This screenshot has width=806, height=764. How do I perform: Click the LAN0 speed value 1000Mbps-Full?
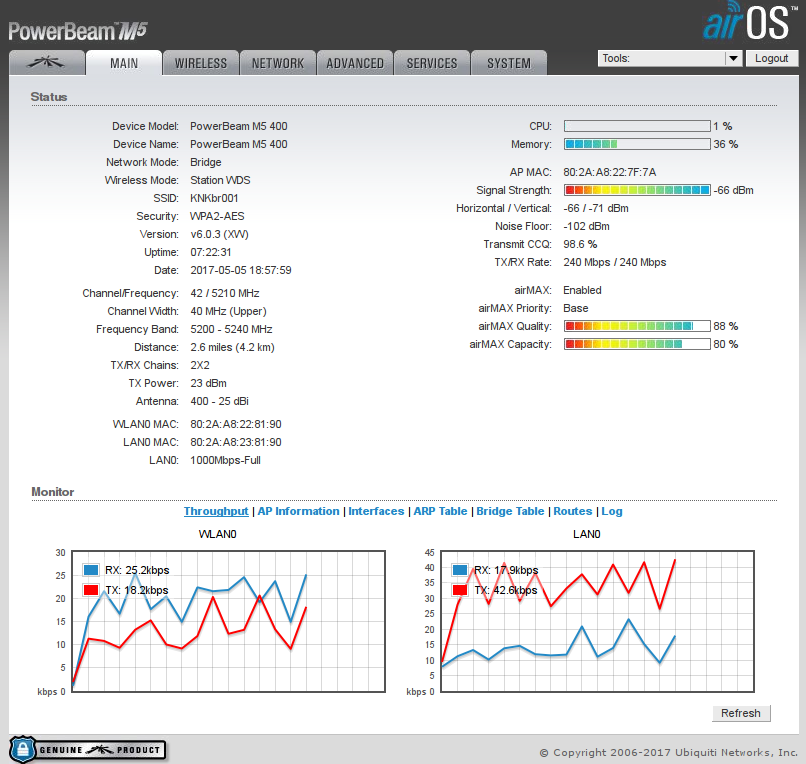coord(225,460)
